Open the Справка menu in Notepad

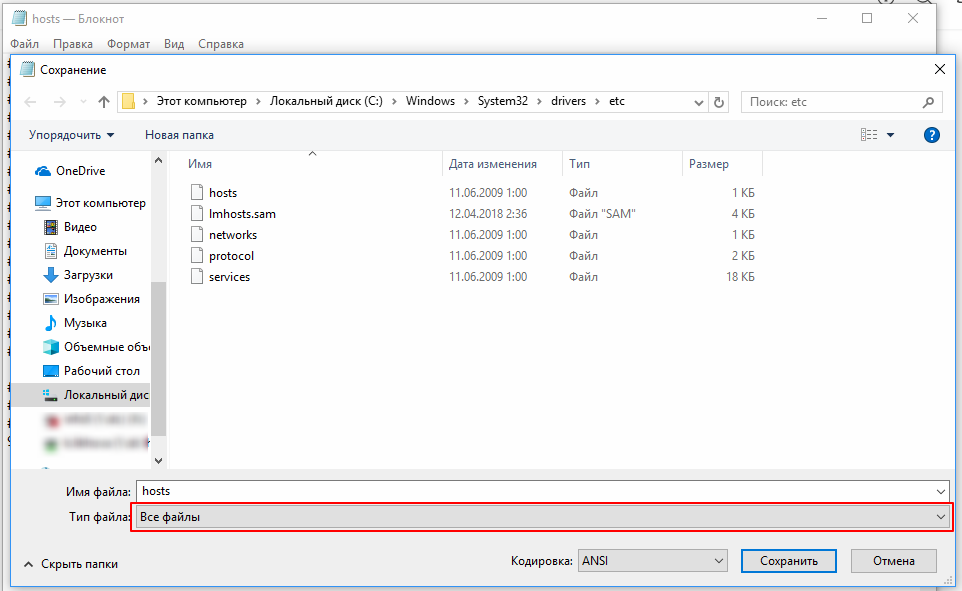click(221, 44)
